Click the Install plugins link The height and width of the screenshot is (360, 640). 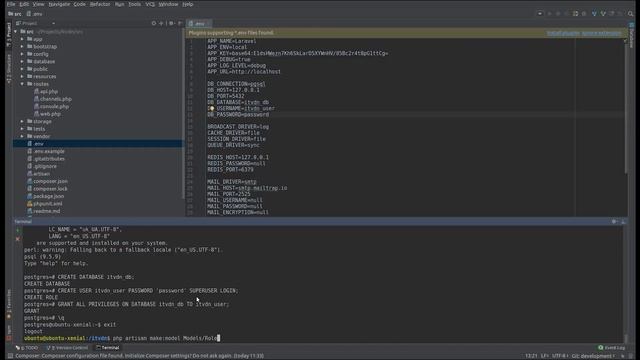563,33
